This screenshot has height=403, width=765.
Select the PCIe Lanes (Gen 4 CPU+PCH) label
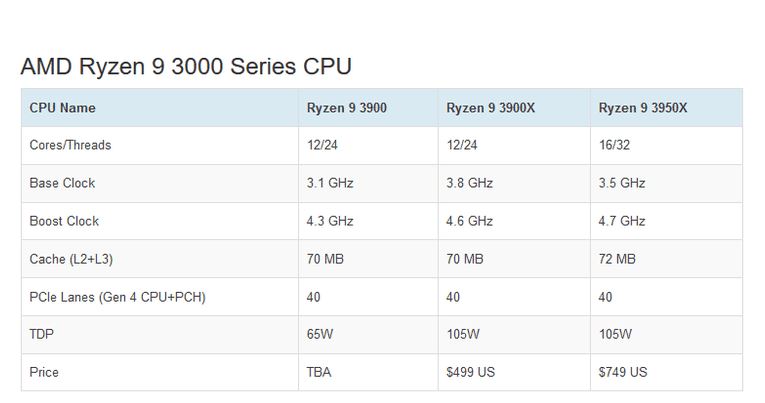click(117, 297)
